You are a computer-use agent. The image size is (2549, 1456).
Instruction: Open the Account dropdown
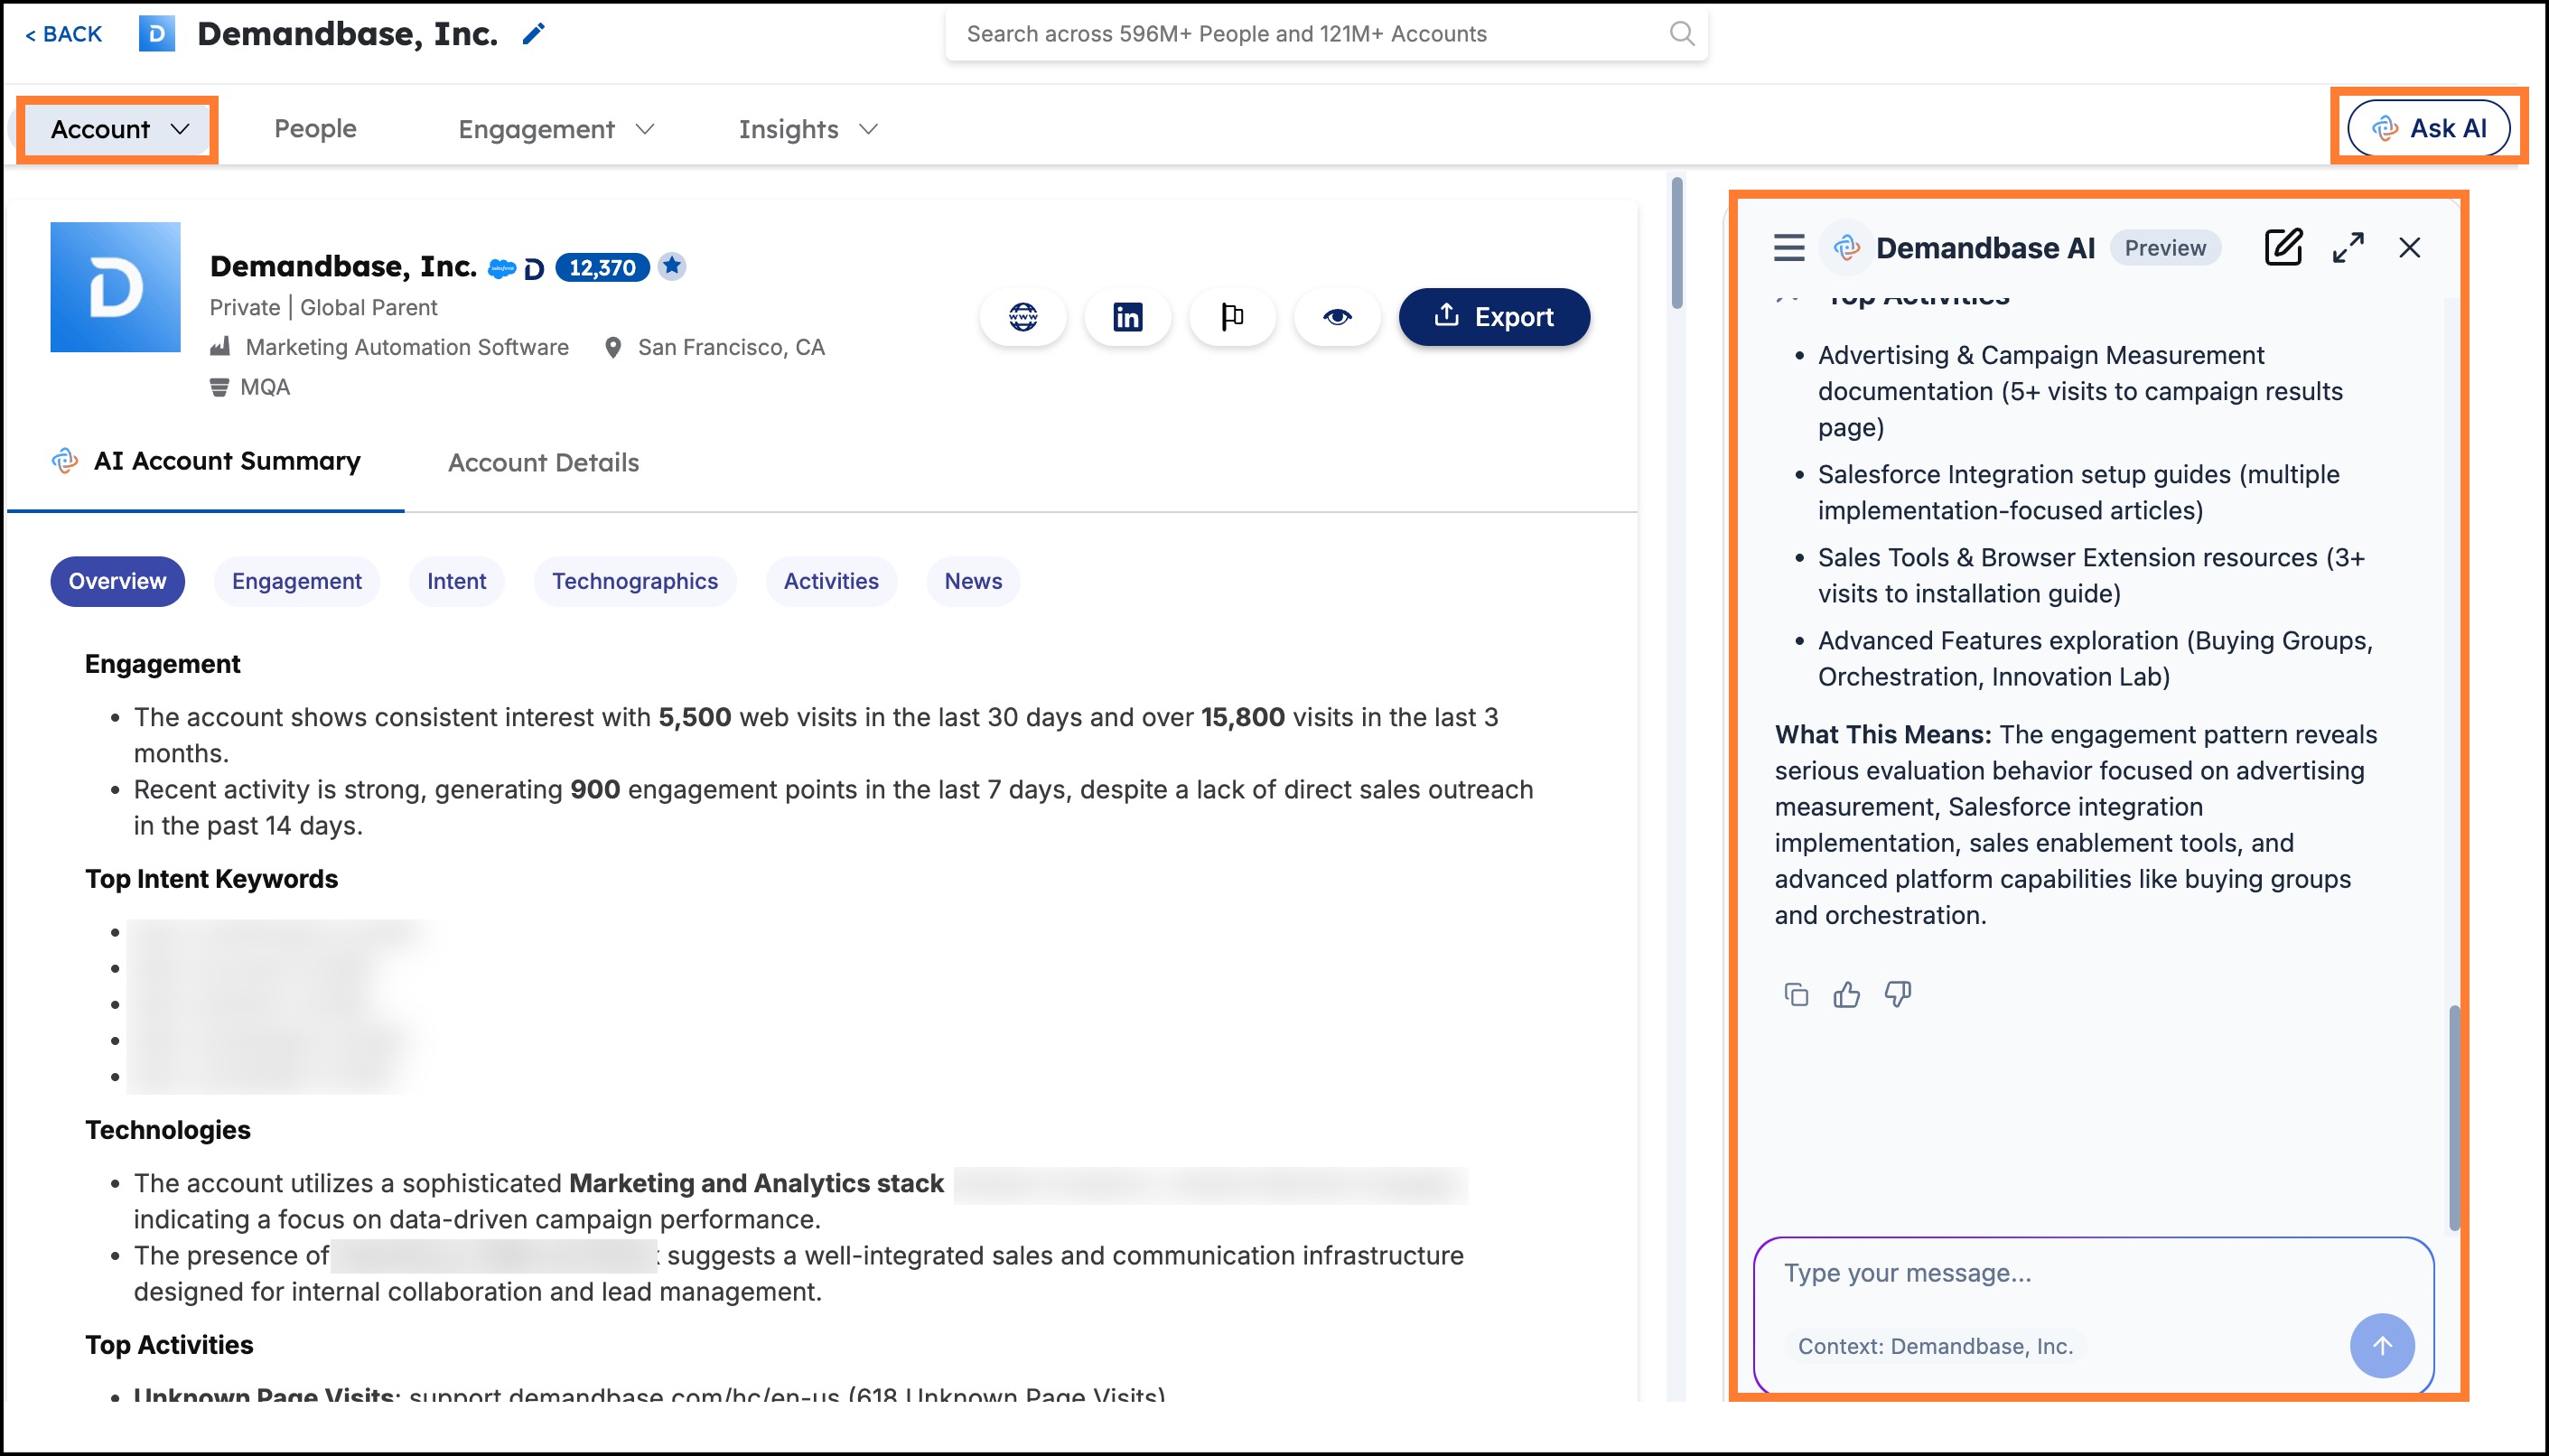[x=118, y=129]
